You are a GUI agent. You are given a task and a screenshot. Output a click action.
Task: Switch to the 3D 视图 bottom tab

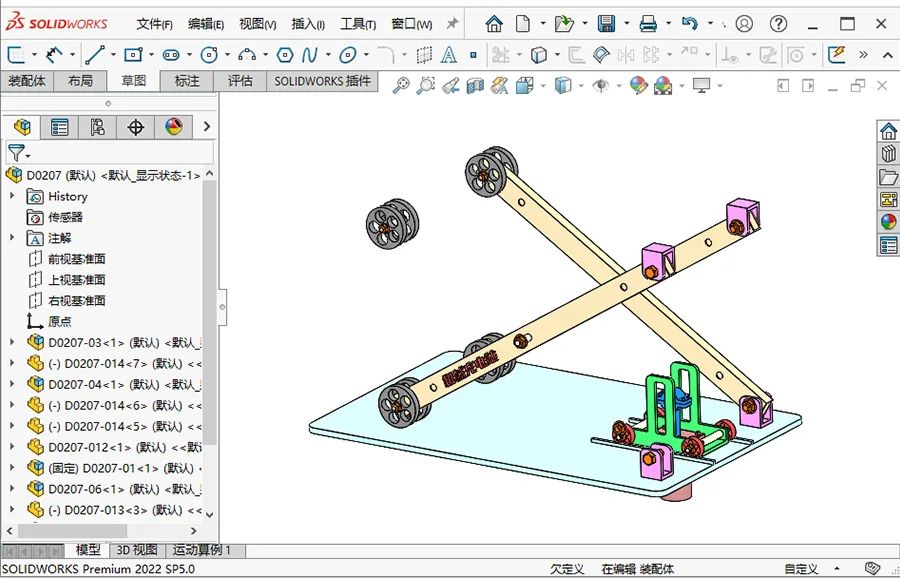[x=137, y=550]
